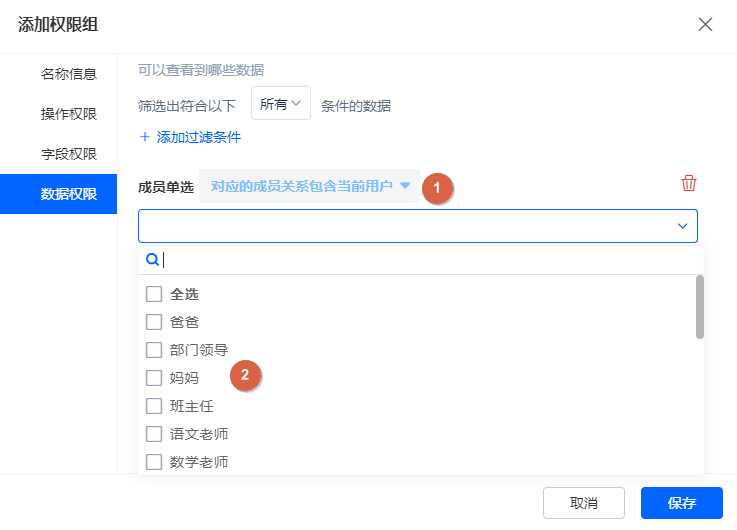
Task: Switch to the 名称信息 tab
Action: (69, 73)
